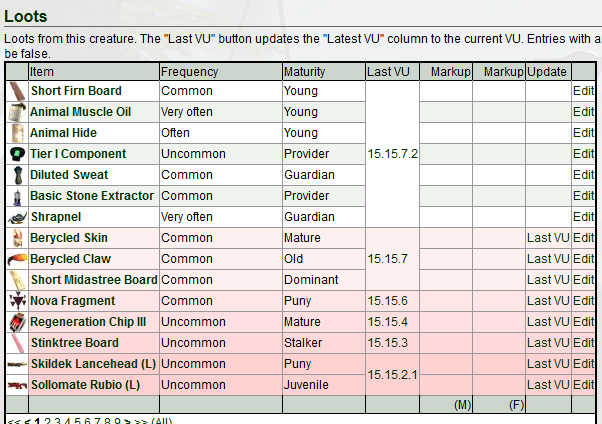Go to page 5 of loots
Image resolution: width=602 pixels, height=424 pixels.
(x=77, y=421)
